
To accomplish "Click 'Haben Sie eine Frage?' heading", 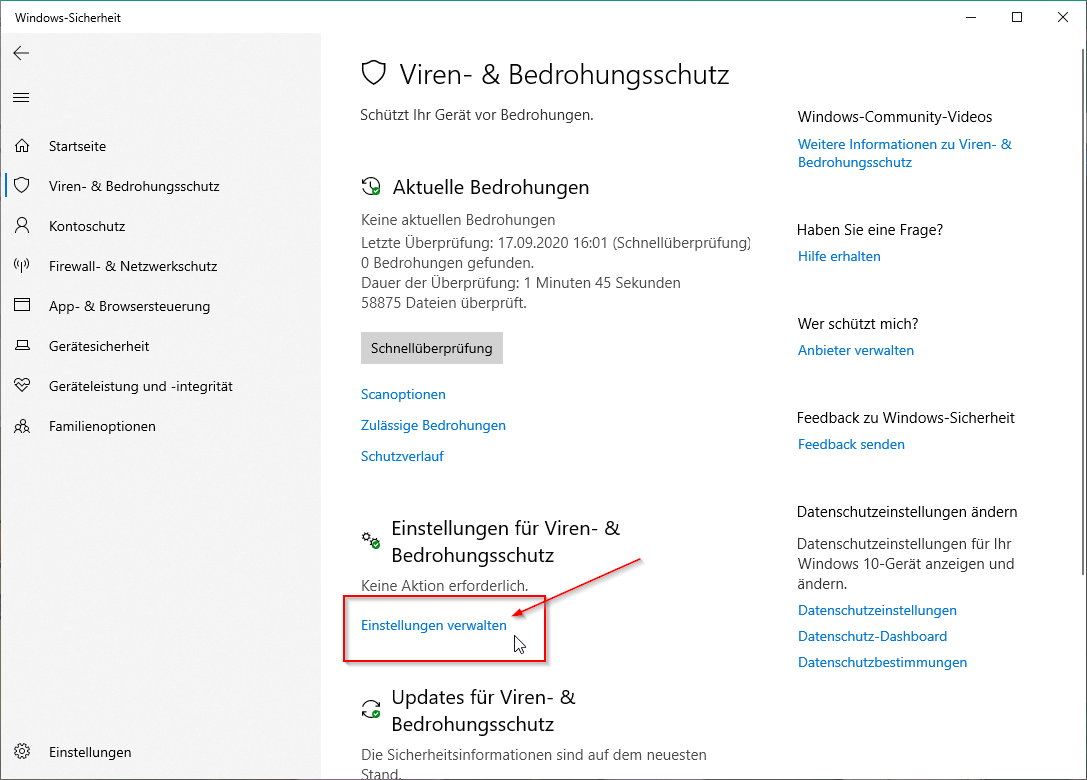I will (870, 230).
